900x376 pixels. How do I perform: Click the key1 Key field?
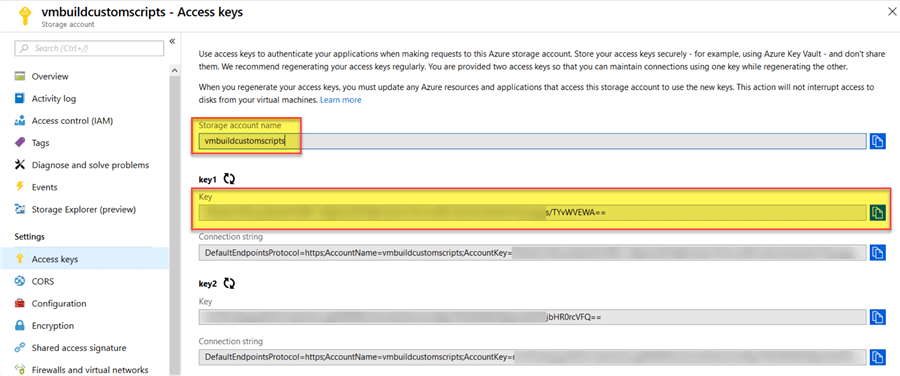pyautogui.click(x=532, y=213)
